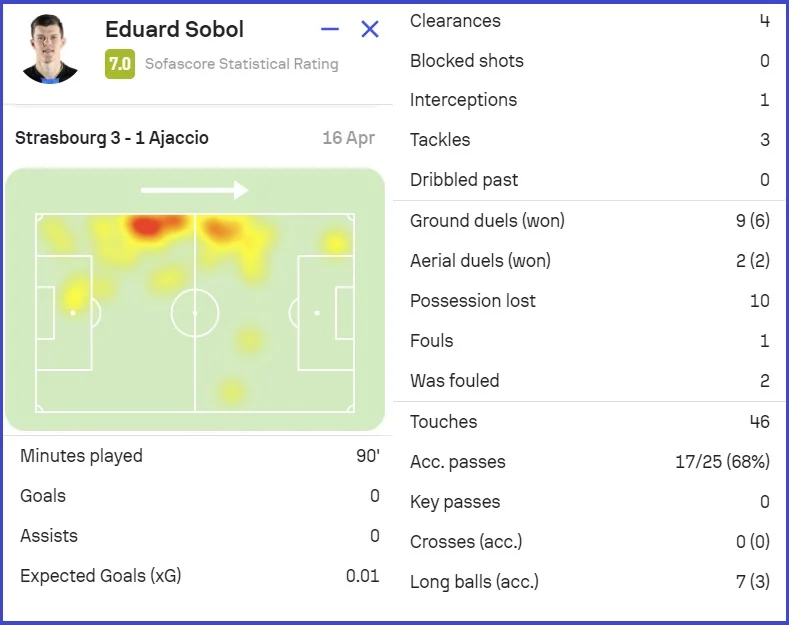The height and width of the screenshot is (625, 789).
Task: Click the green 7.0 rating badge
Action: 120,64
